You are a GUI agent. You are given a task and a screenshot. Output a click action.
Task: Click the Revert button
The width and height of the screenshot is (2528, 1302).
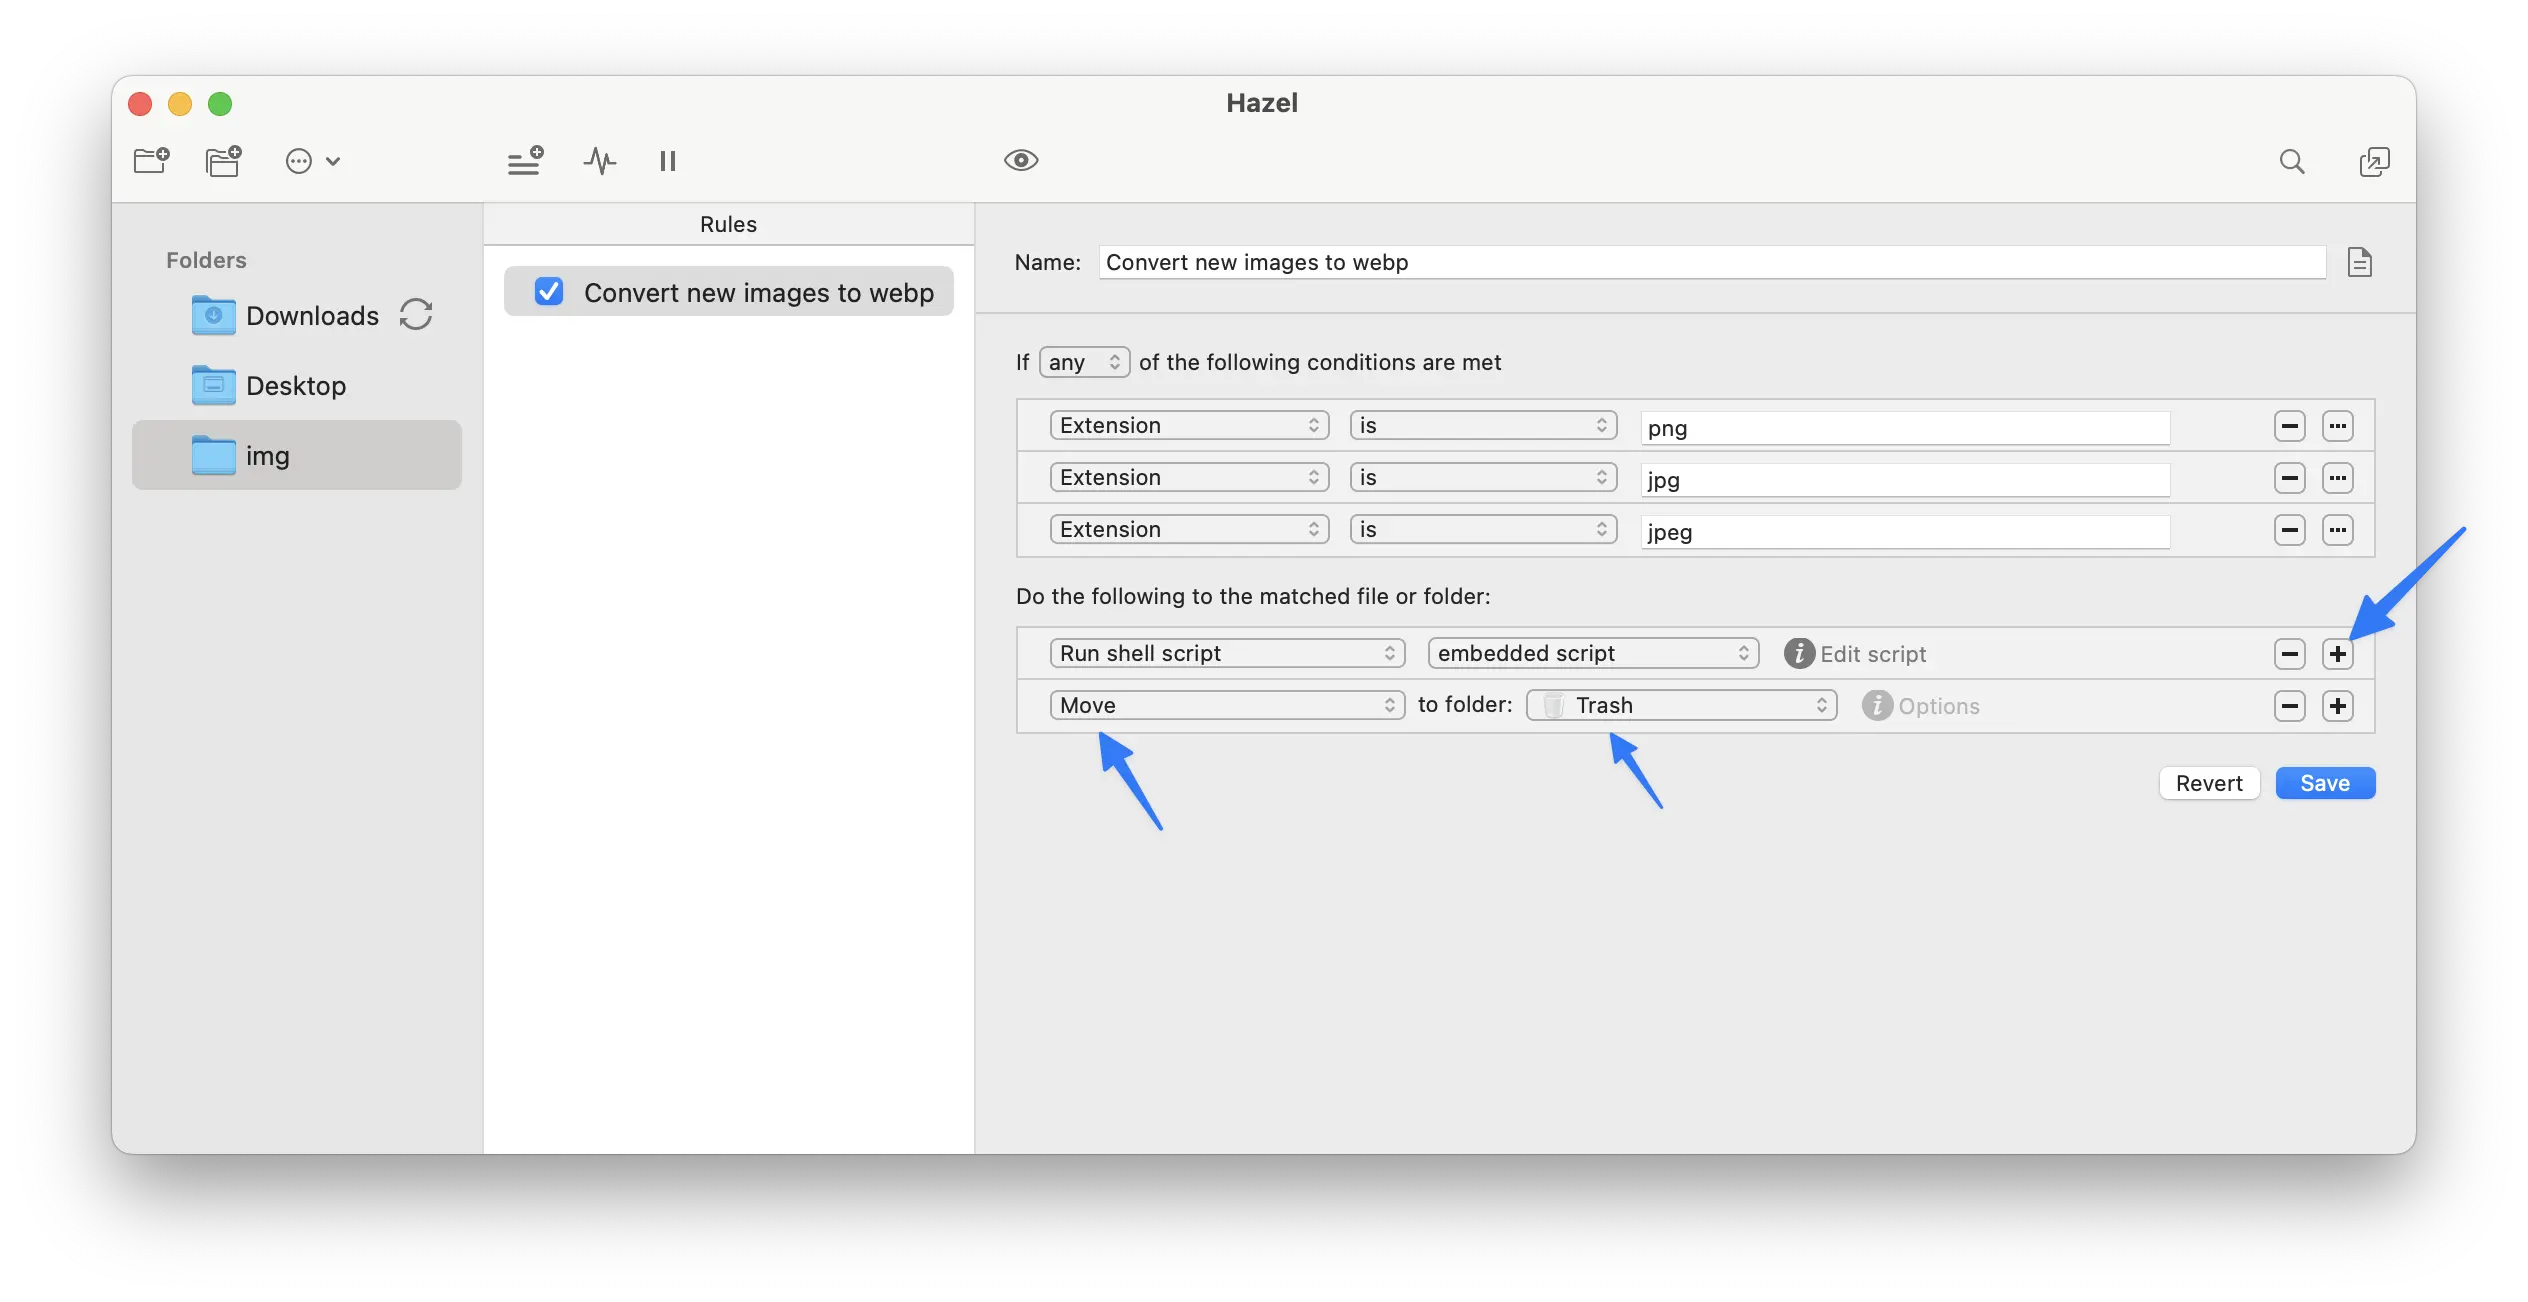[2209, 784]
